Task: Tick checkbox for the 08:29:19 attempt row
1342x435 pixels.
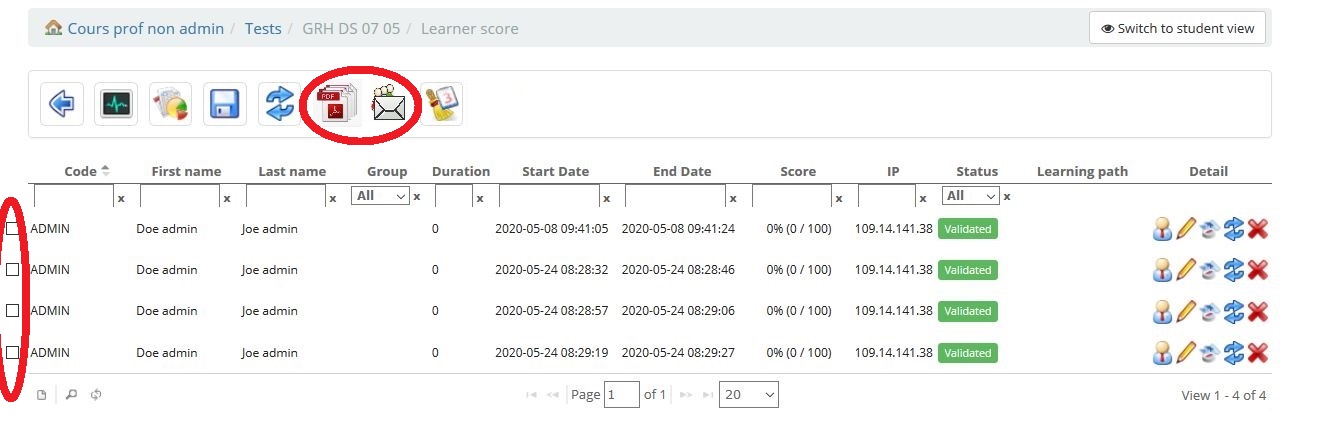Action: coord(13,352)
